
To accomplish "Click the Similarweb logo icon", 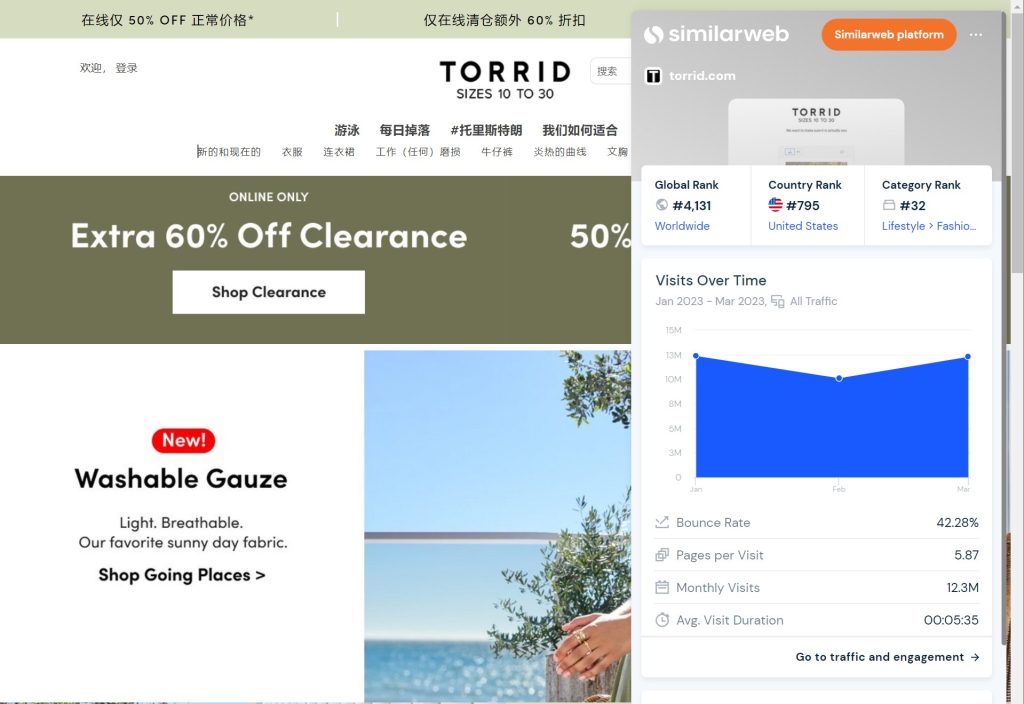I will [654, 35].
